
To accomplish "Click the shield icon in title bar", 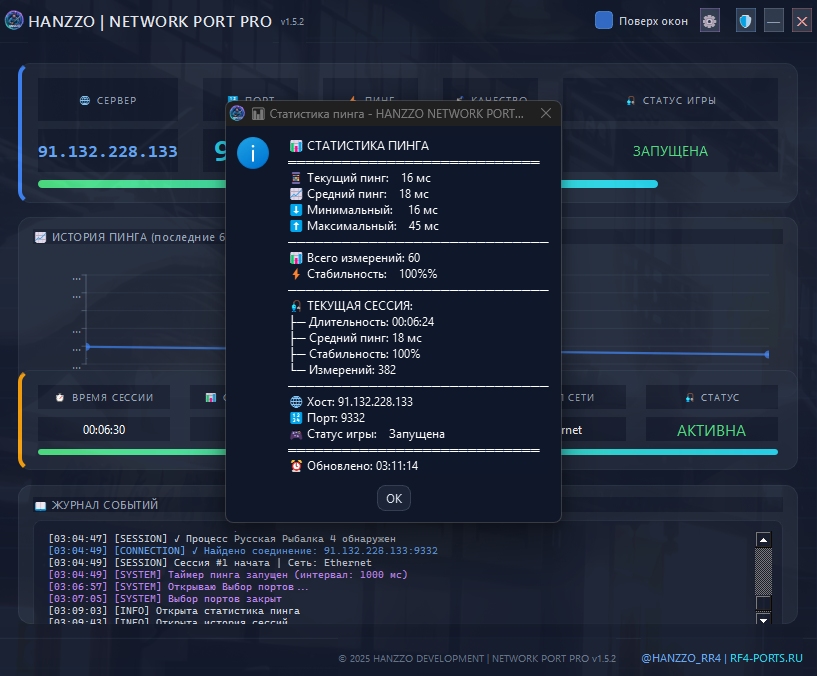I will click(x=745, y=21).
